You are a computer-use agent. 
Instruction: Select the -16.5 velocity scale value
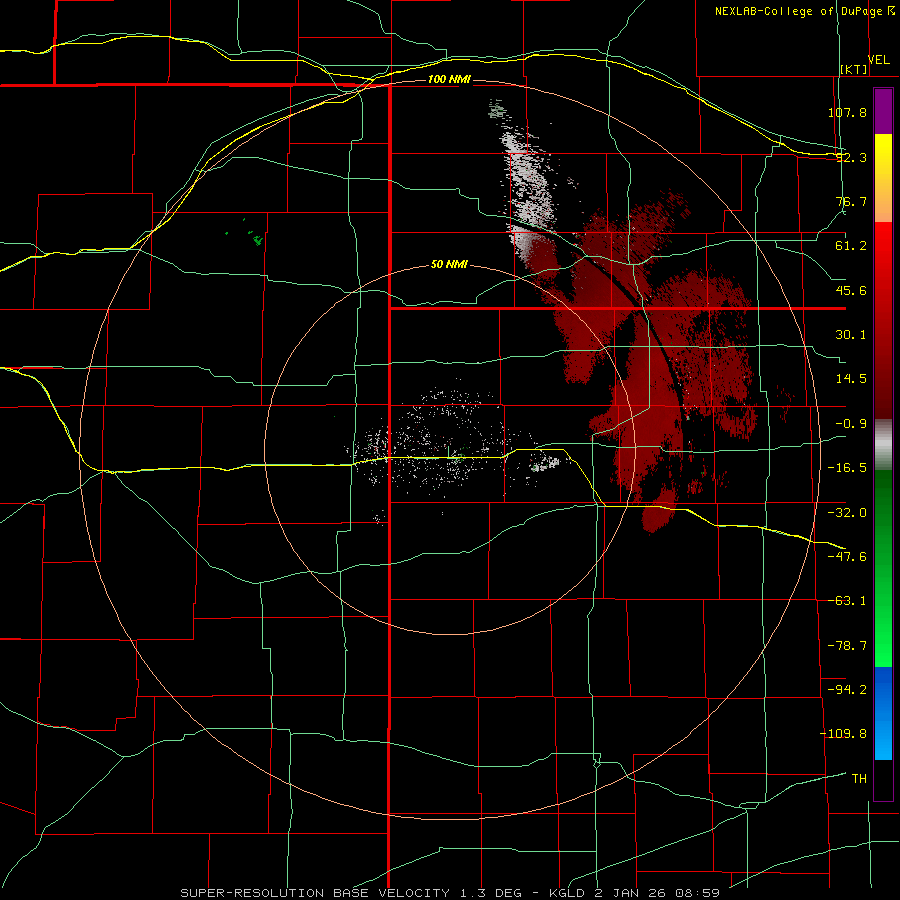847,468
